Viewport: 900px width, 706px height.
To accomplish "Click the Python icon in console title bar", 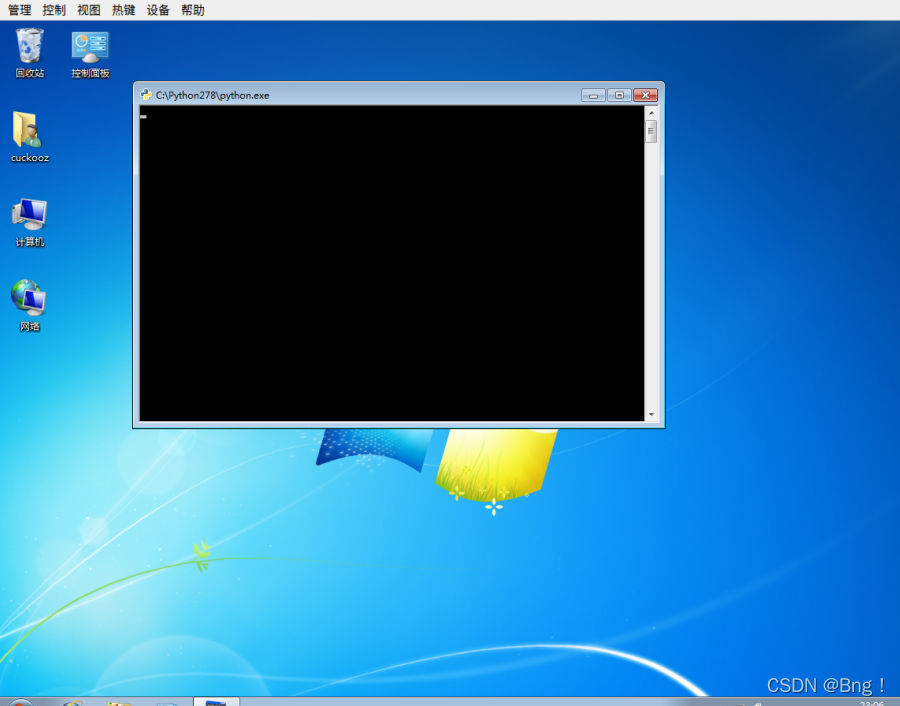I will click(146, 95).
